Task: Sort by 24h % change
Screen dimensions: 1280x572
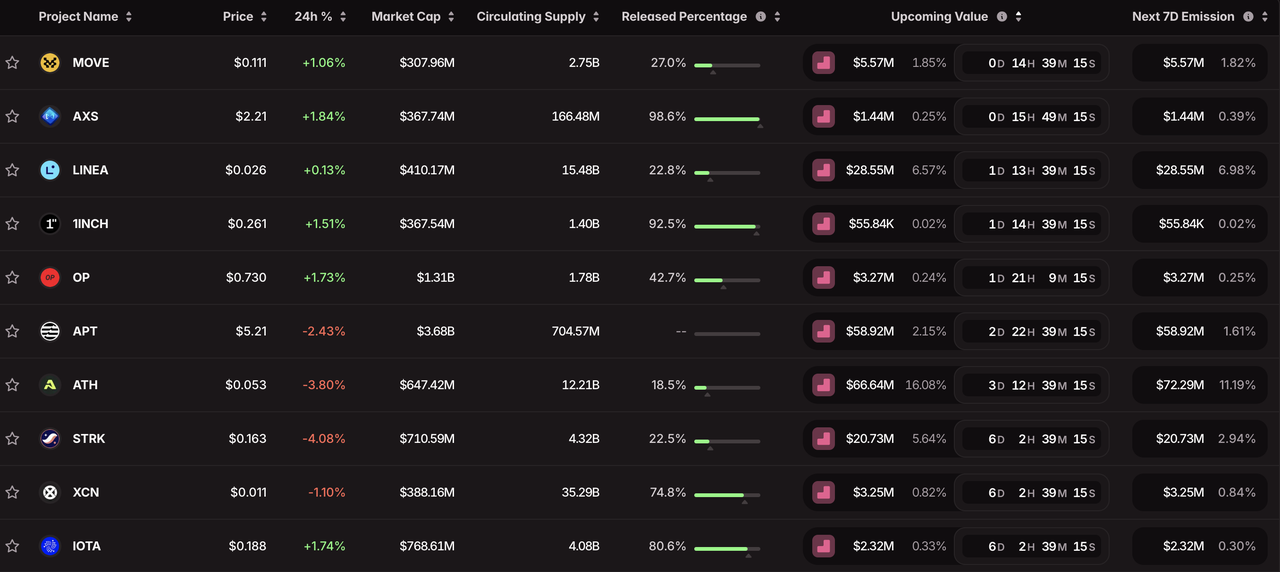Action: (x=321, y=17)
